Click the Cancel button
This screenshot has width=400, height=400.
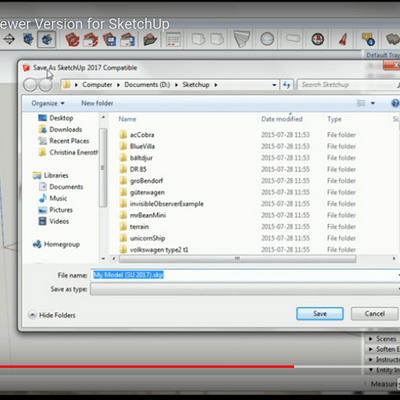point(375,314)
